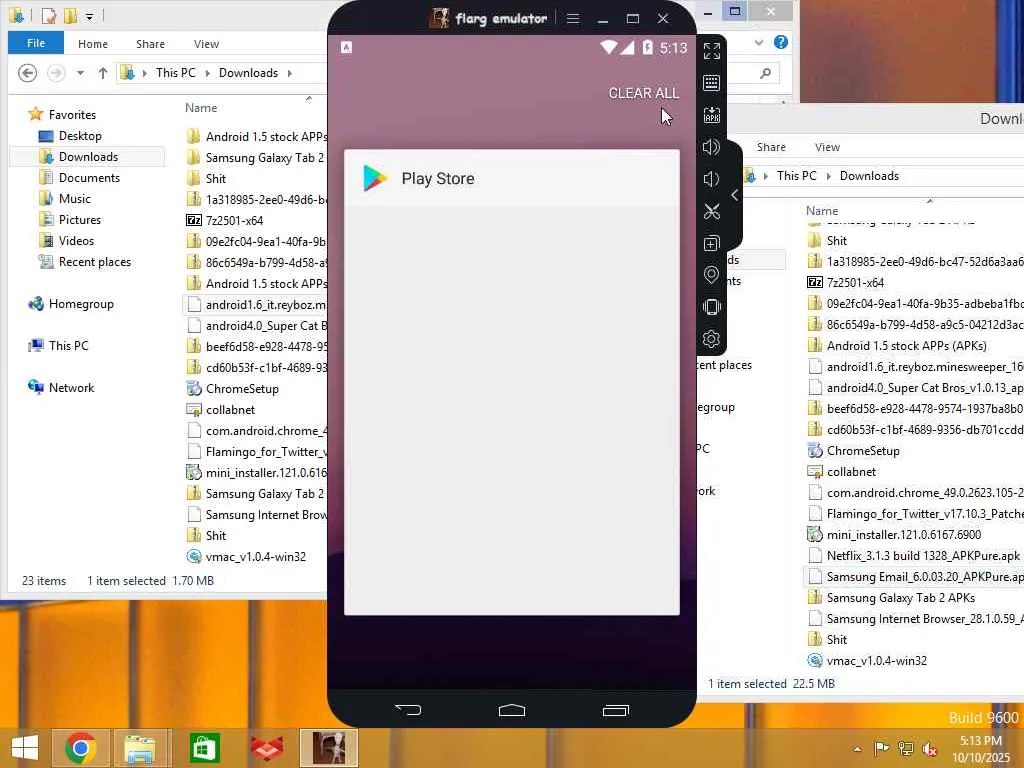Select Videos in navigation pane
This screenshot has width=1024, height=768.
[76, 241]
